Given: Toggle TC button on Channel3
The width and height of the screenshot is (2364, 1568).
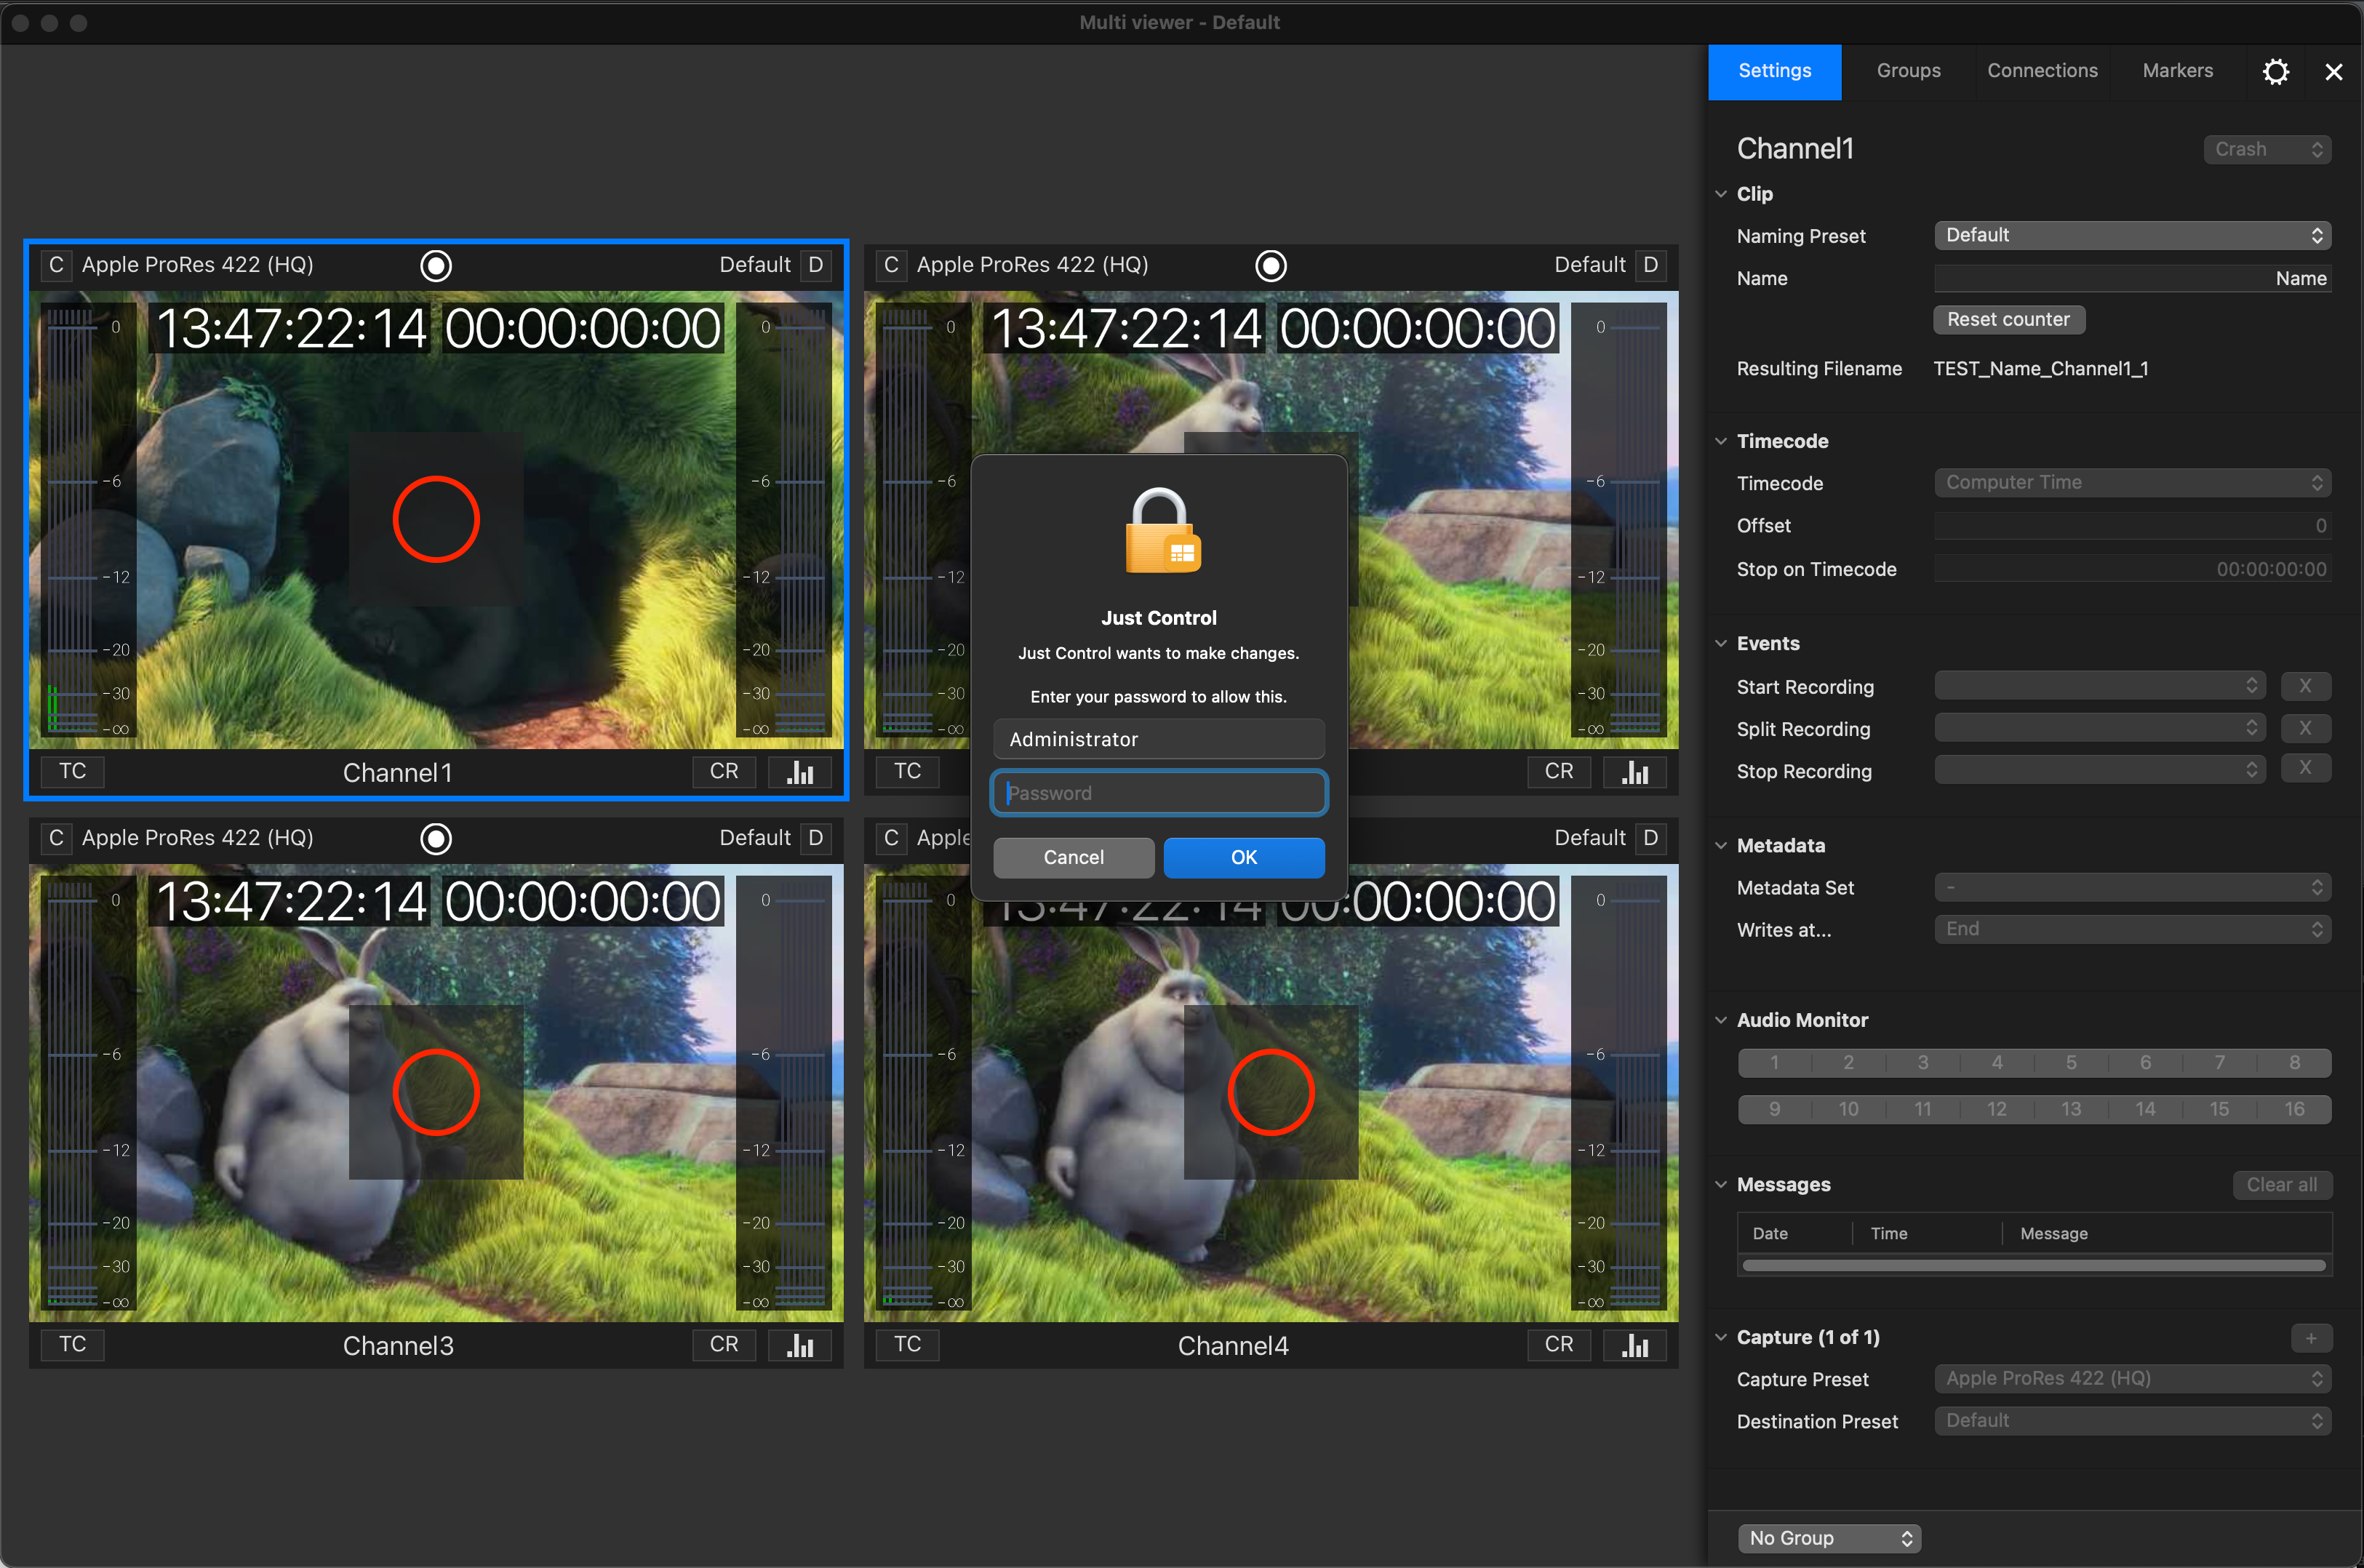Looking at the screenshot, I should pyautogui.click(x=73, y=1344).
